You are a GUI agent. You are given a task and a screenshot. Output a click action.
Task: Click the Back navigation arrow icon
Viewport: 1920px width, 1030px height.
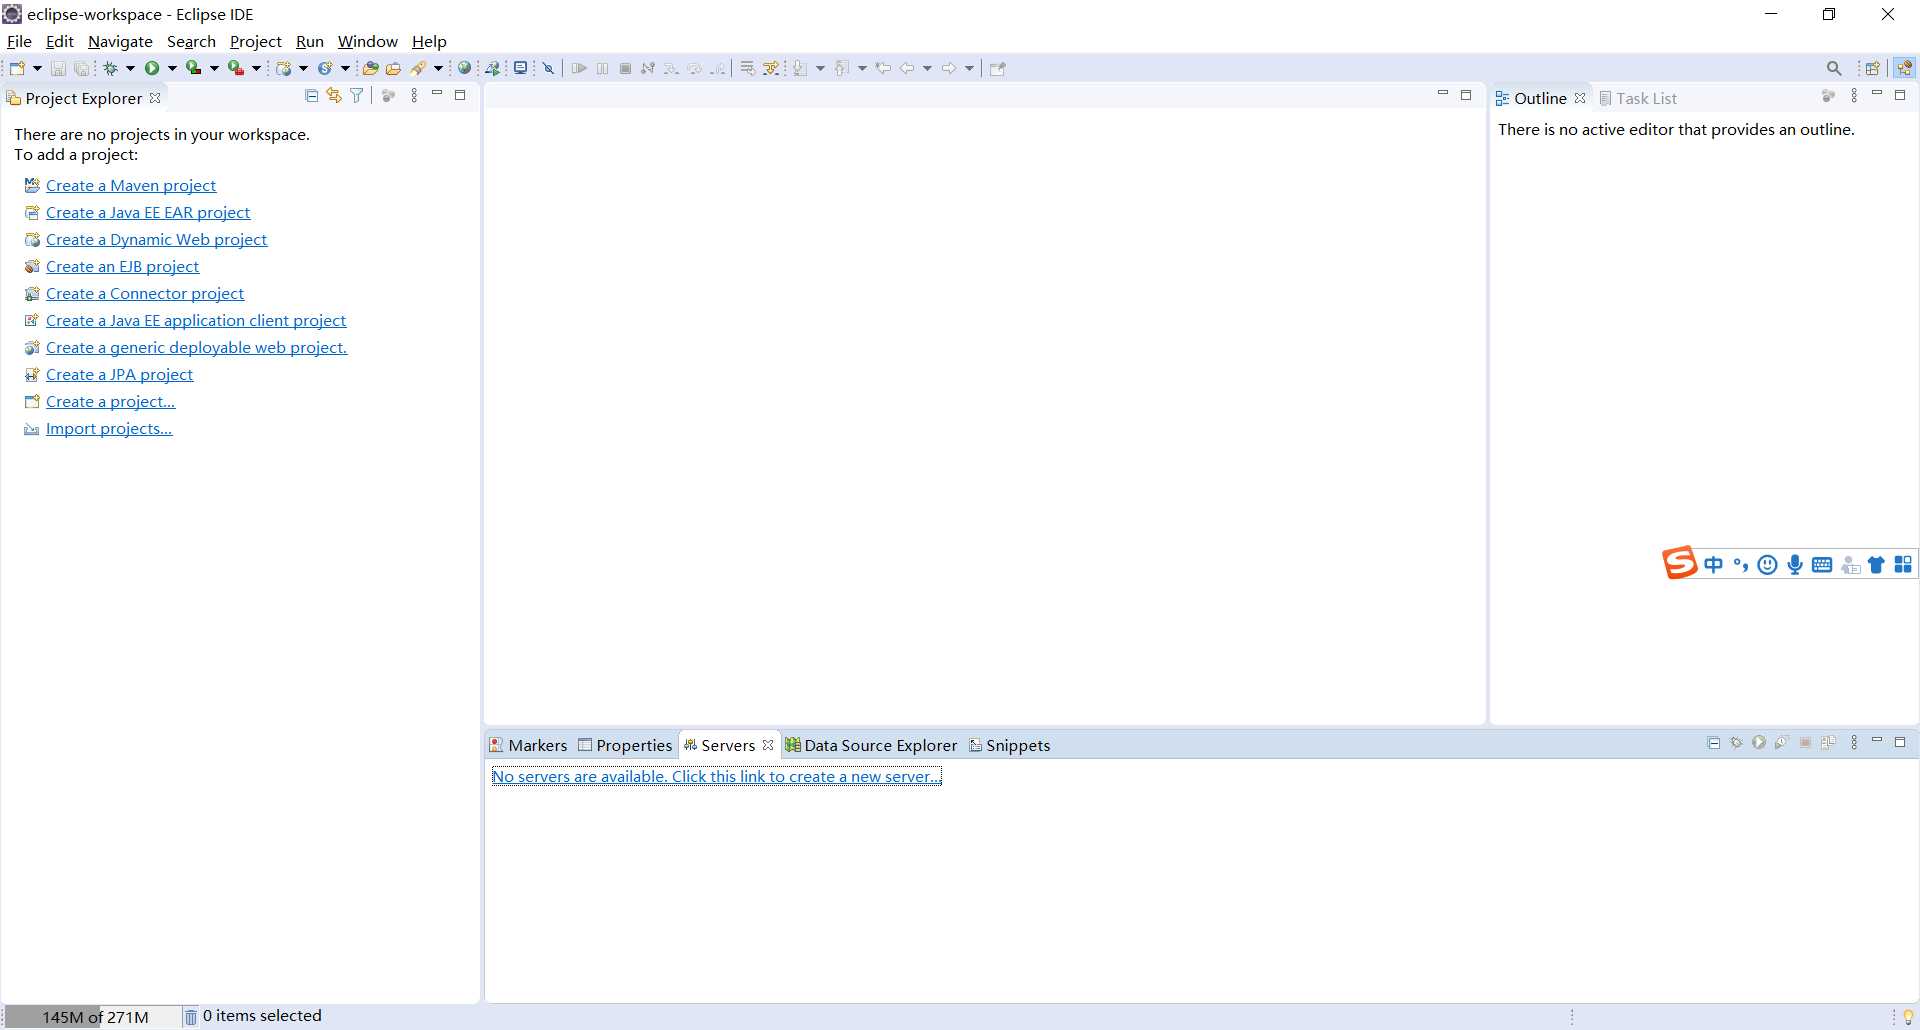click(x=907, y=68)
